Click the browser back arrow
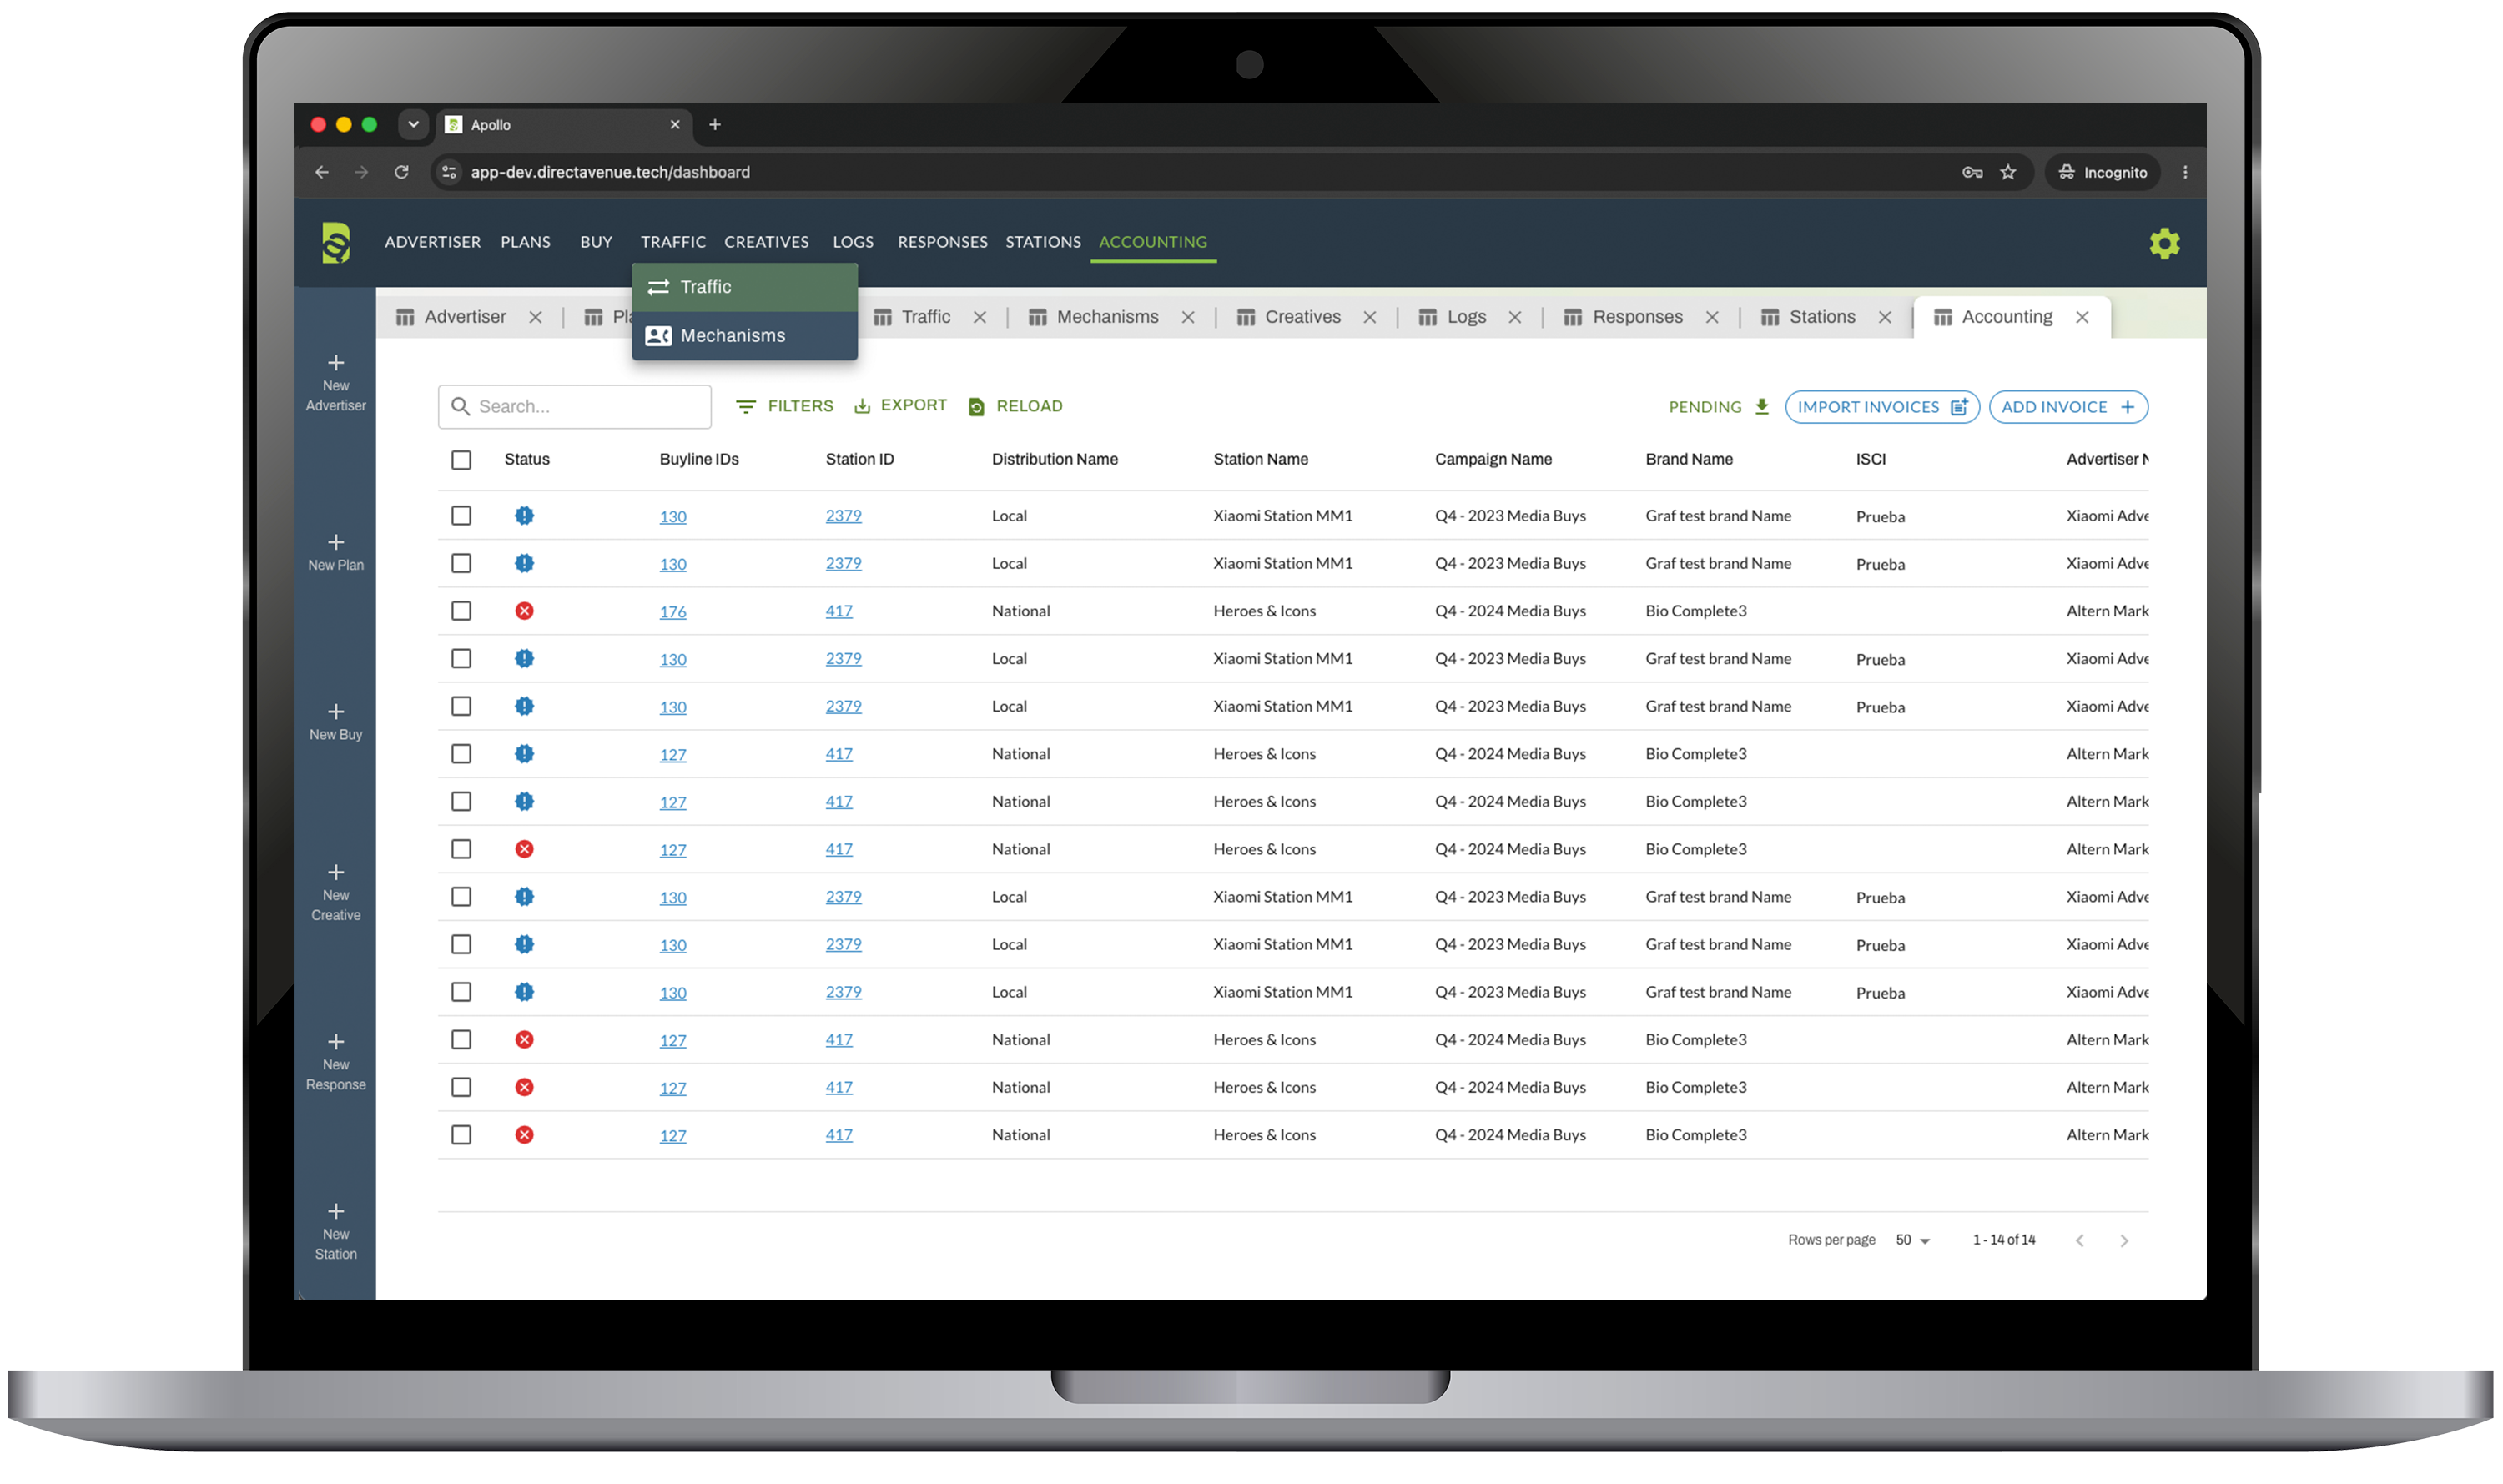2503x1484 pixels. coord(321,172)
